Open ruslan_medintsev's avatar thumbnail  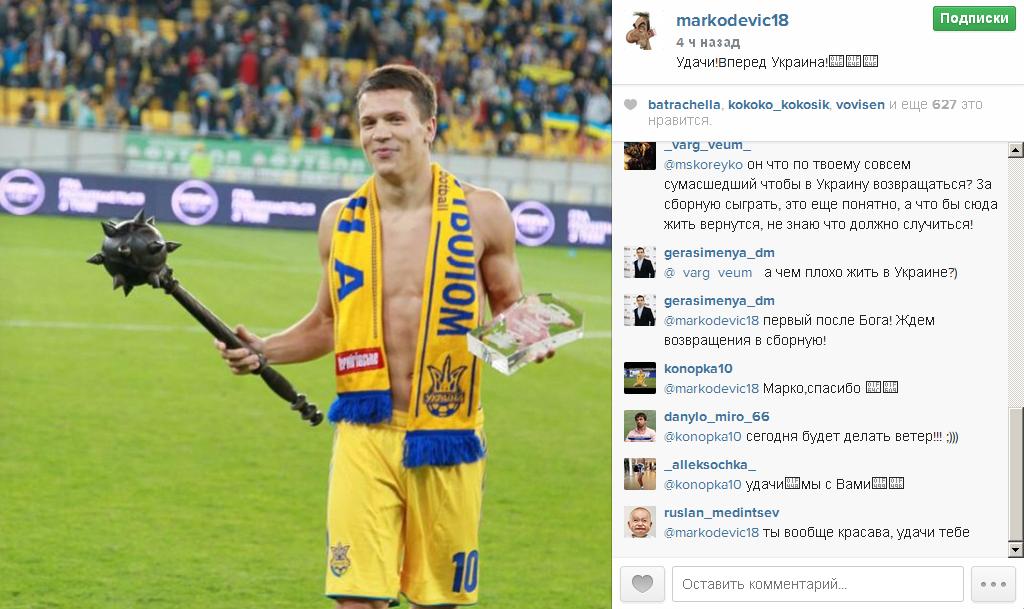[x=640, y=522]
